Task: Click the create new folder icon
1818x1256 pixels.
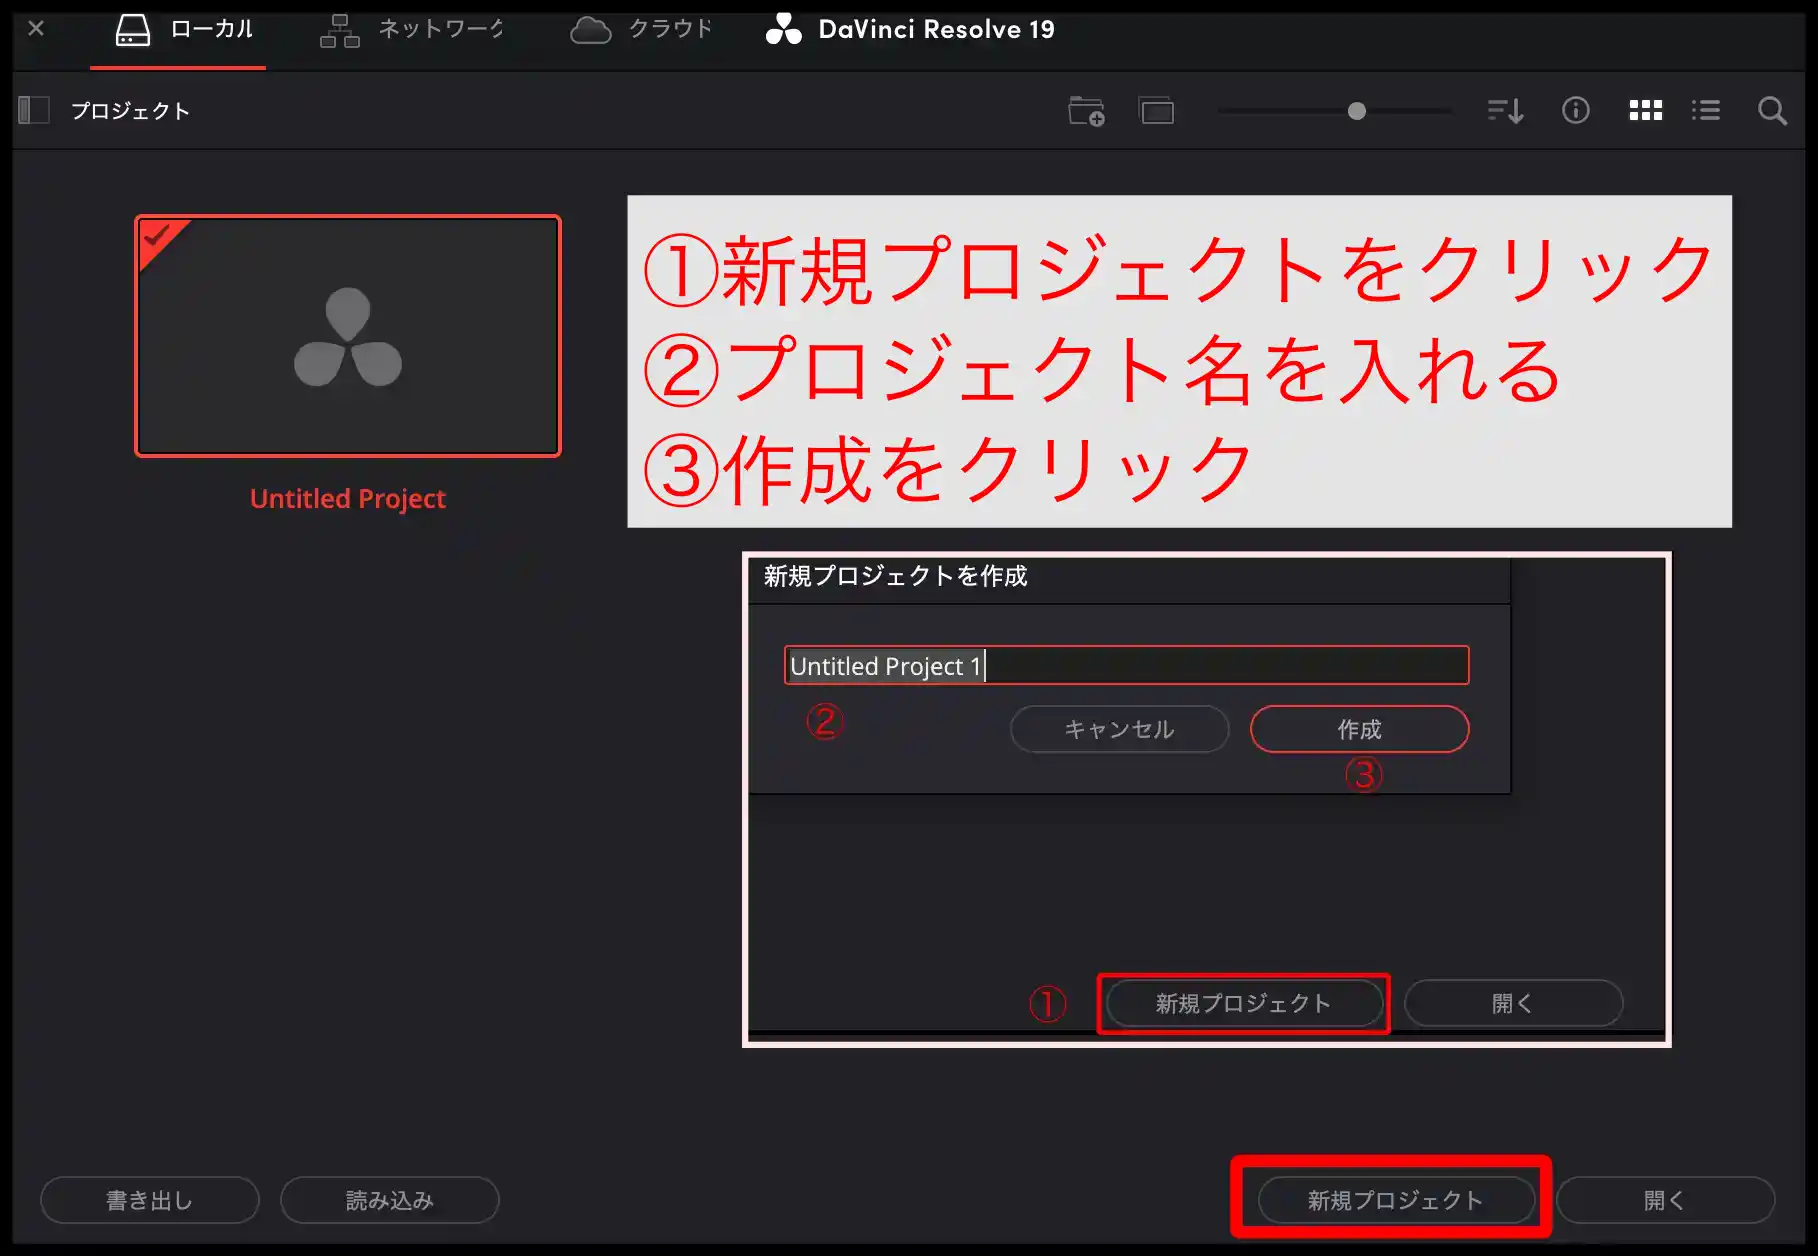Action: (1087, 111)
